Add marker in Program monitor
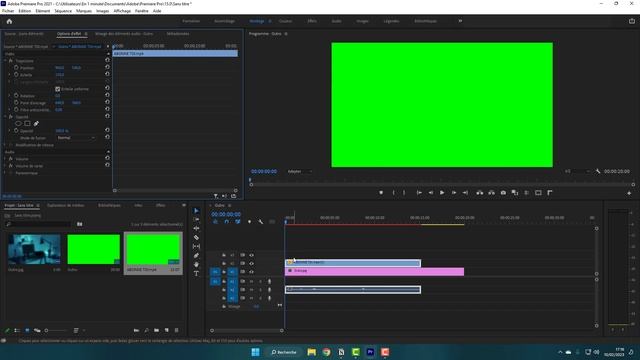The height and width of the screenshot is (360, 640). coord(381,193)
